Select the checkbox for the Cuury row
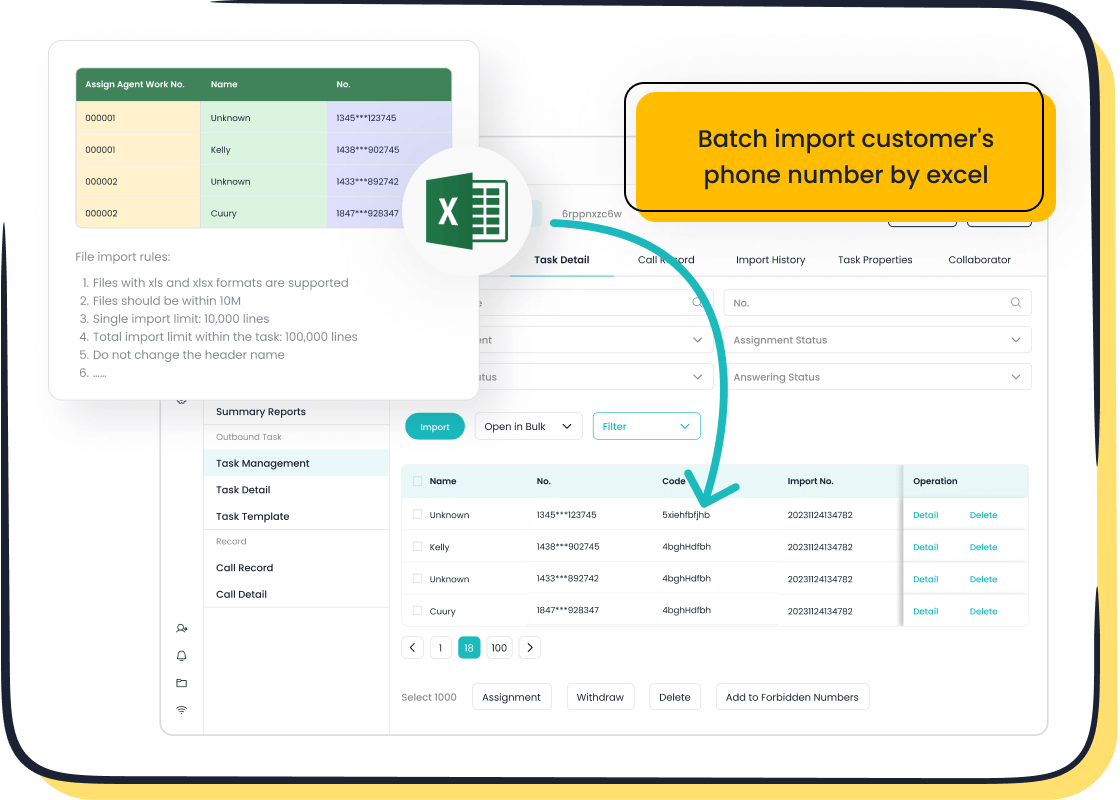This screenshot has height=800, width=1120. click(417, 611)
